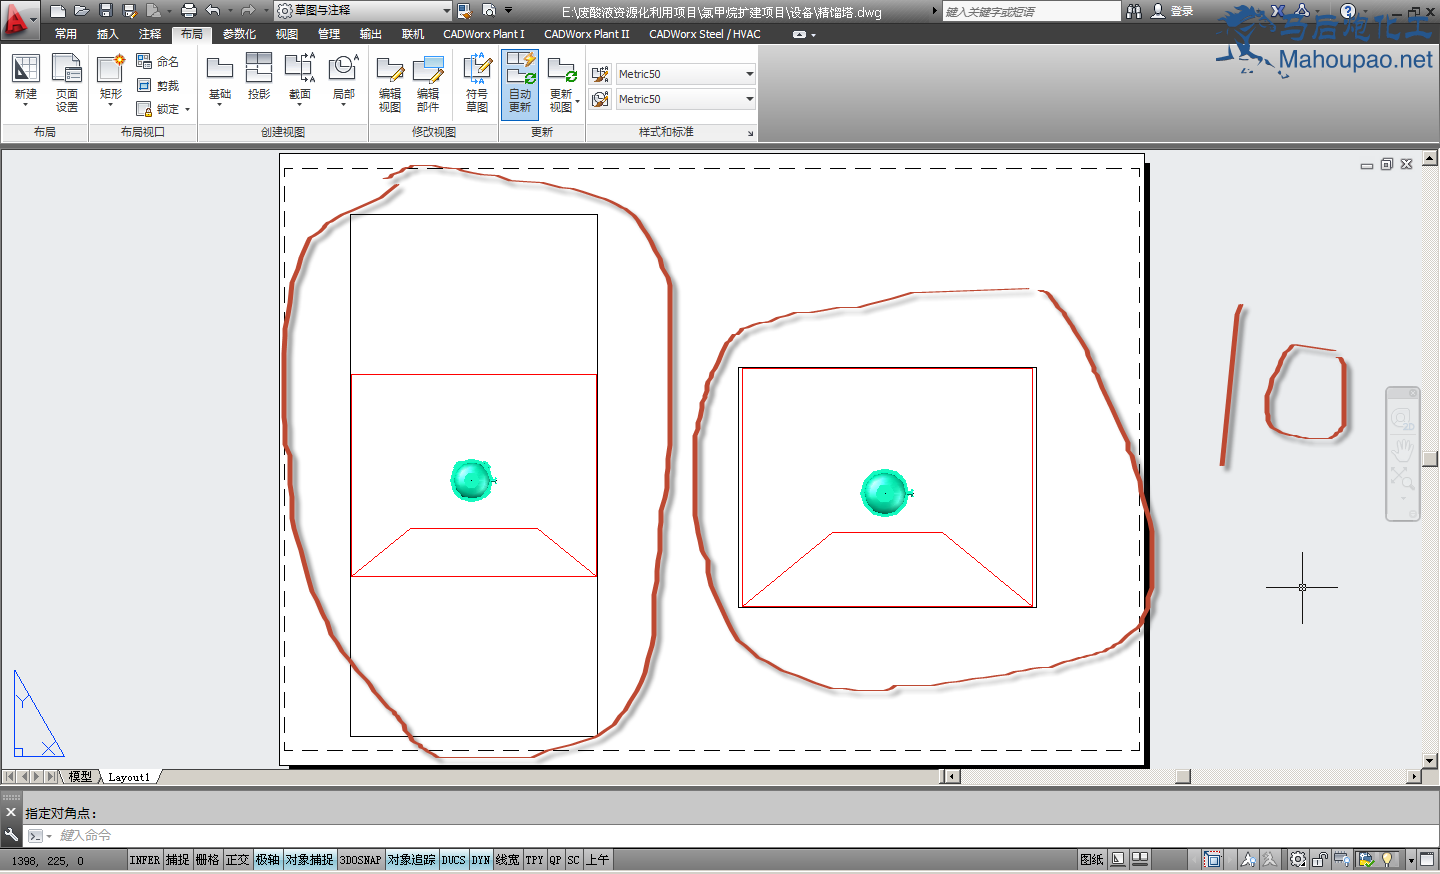Switch to the 插入 ribbon tab
This screenshot has width=1440, height=874.
(107, 34)
